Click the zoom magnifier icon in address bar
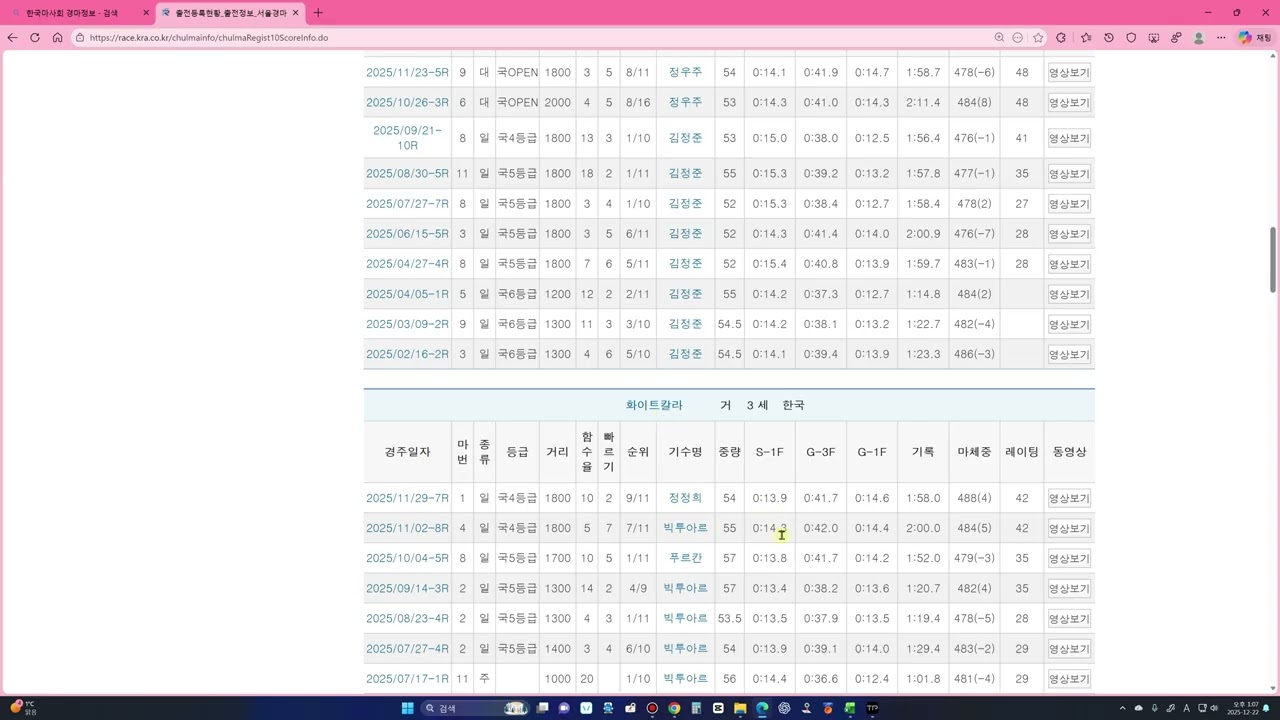 (999, 37)
